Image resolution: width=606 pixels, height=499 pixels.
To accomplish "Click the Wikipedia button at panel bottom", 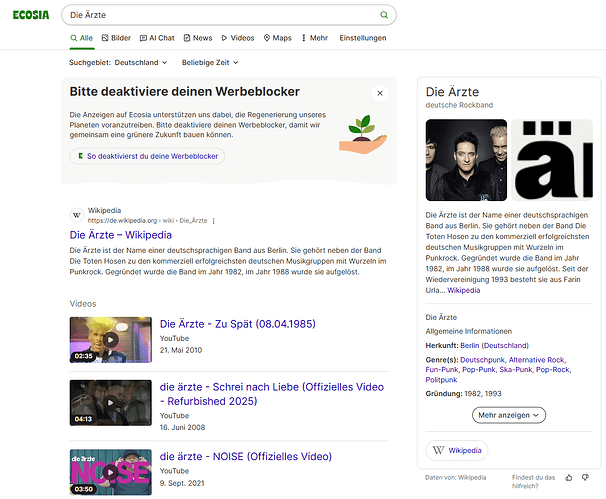I will point(457,450).
